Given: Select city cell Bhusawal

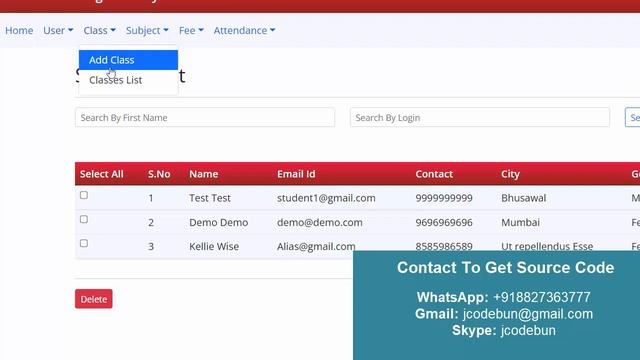Looking at the screenshot, I should (523, 198).
